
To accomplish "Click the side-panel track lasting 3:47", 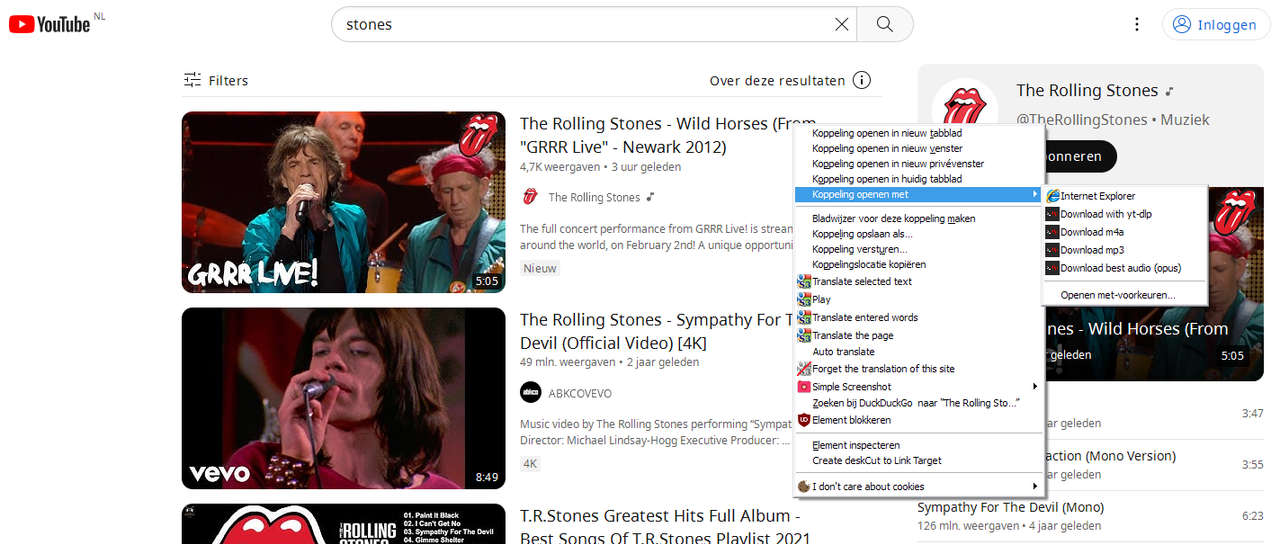I will point(1251,413).
